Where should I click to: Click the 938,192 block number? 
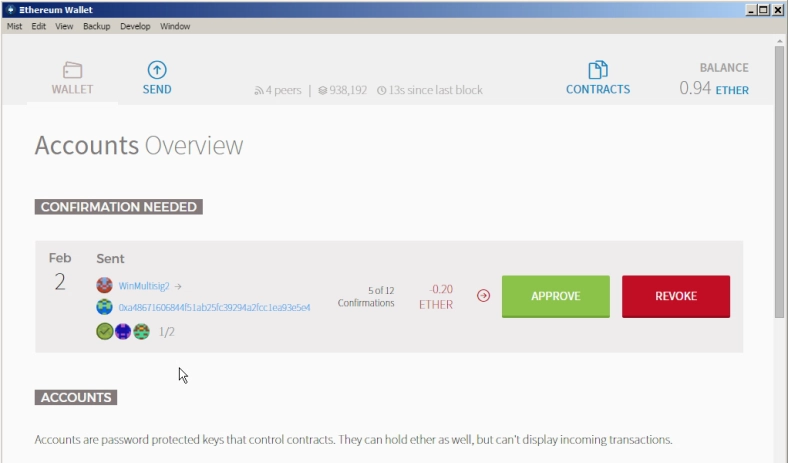tap(348, 90)
